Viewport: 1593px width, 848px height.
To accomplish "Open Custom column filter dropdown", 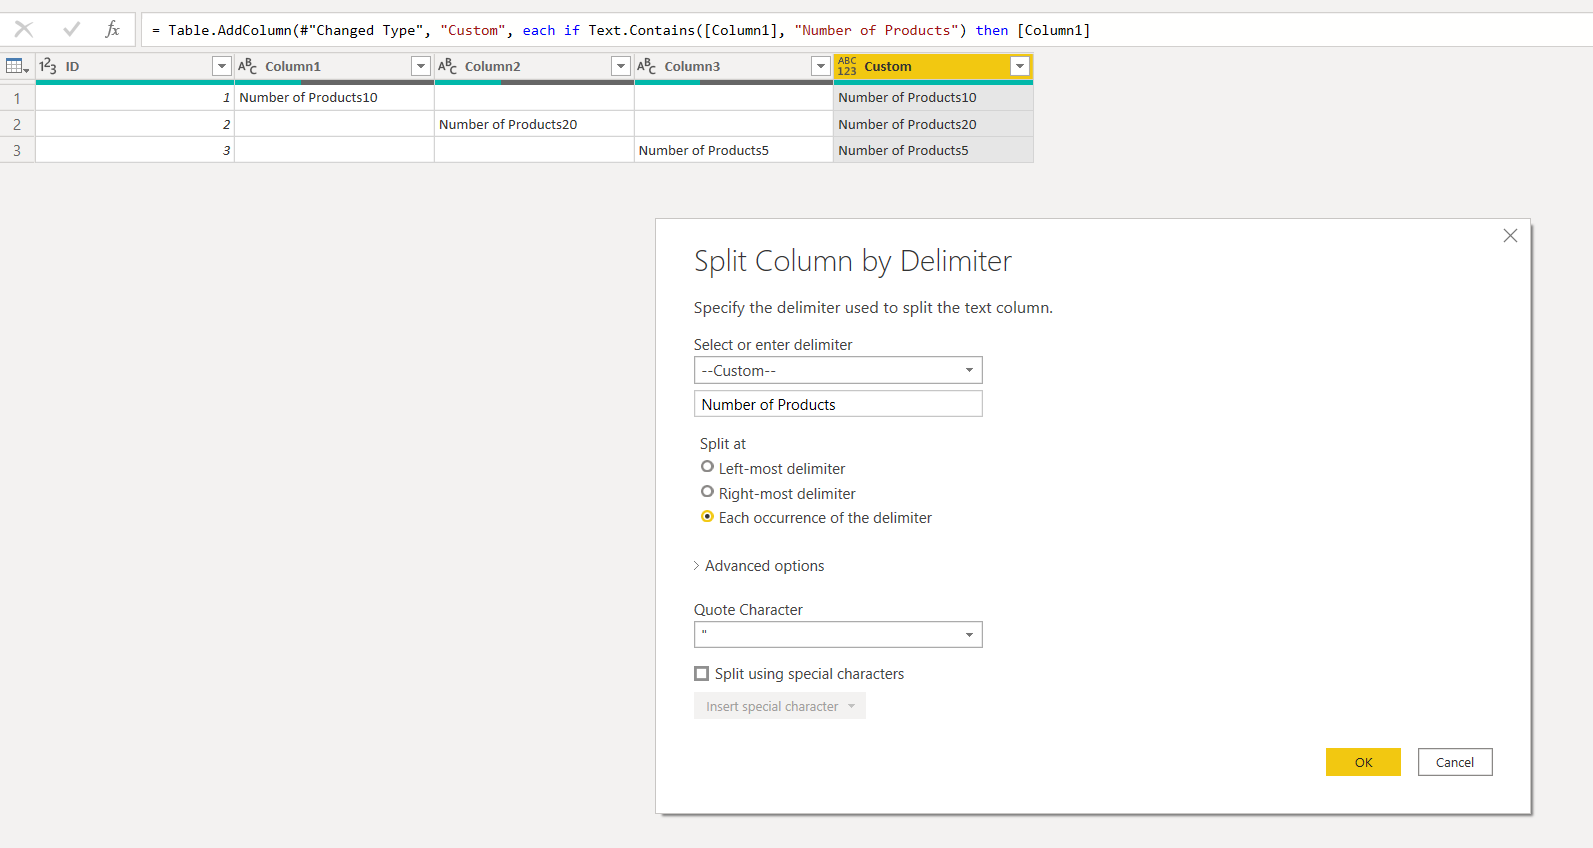I will (x=1020, y=66).
